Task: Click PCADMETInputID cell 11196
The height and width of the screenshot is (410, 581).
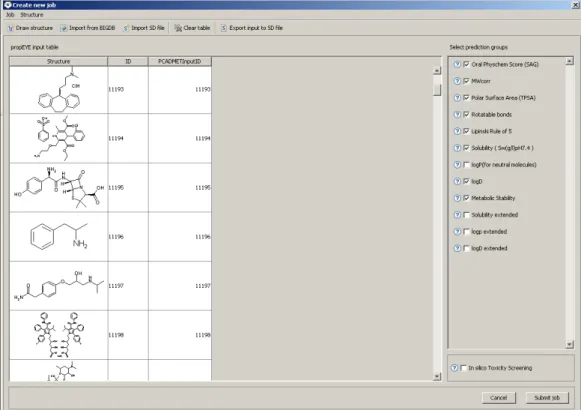Action: point(180,237)
